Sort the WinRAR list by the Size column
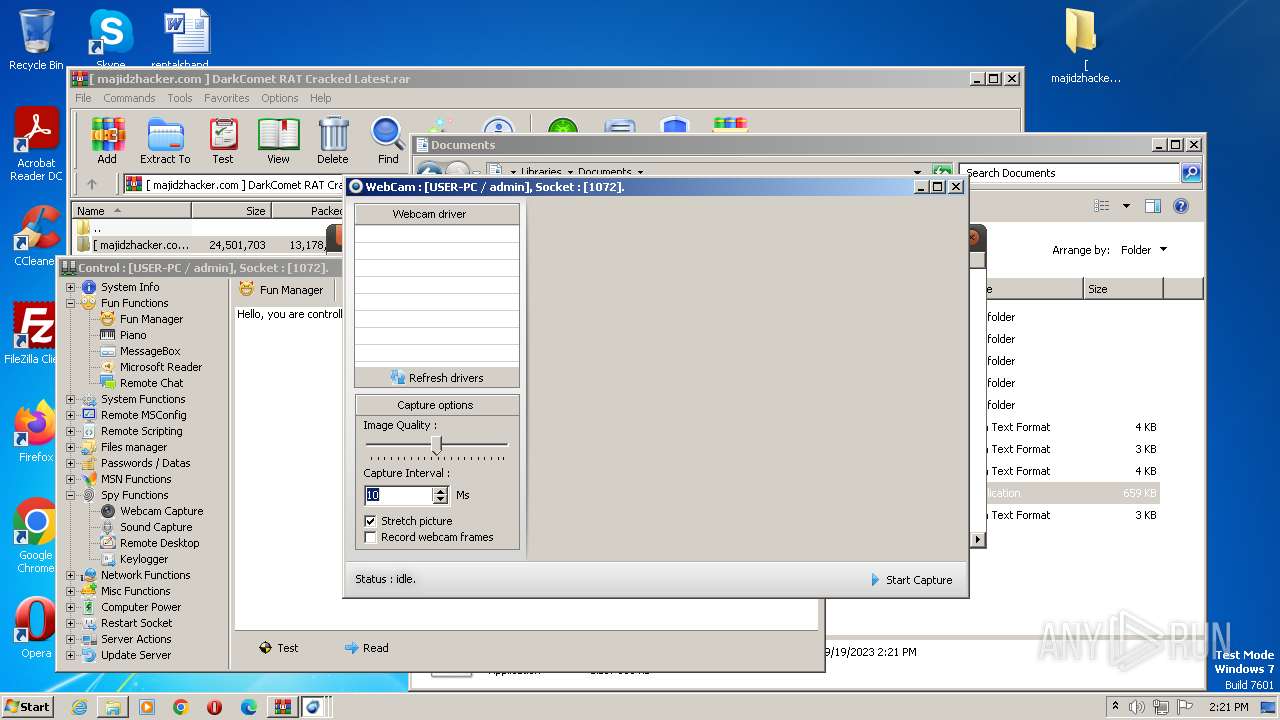The height and width of the screenshot is (720, 1280). pyautogui.click(x=231, y=211)
